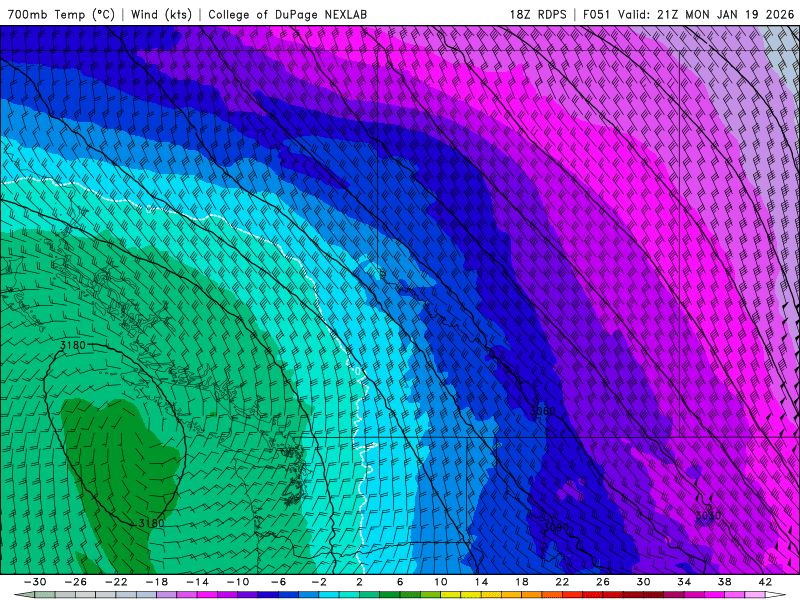Click the 3060 height contour label
This screenshot has height=600, width=800.
point(542,411)
